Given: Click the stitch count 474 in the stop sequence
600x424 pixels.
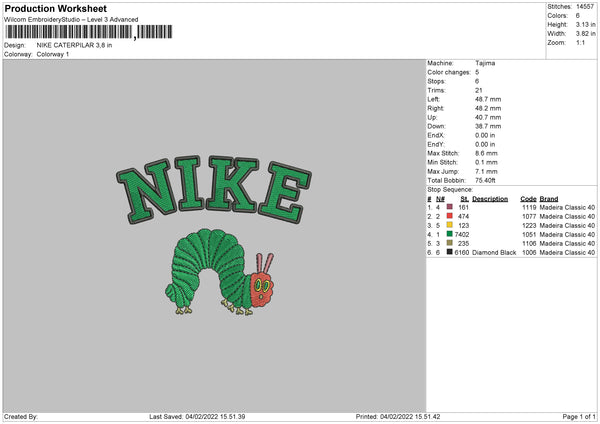Looking at the screenshot, I should pyautogui.click(x=463, y=217).
